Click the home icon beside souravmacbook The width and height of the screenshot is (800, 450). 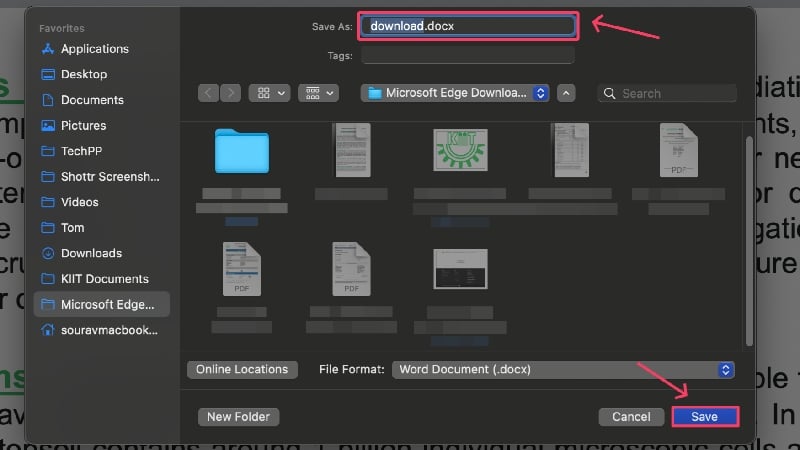[48, 330]
